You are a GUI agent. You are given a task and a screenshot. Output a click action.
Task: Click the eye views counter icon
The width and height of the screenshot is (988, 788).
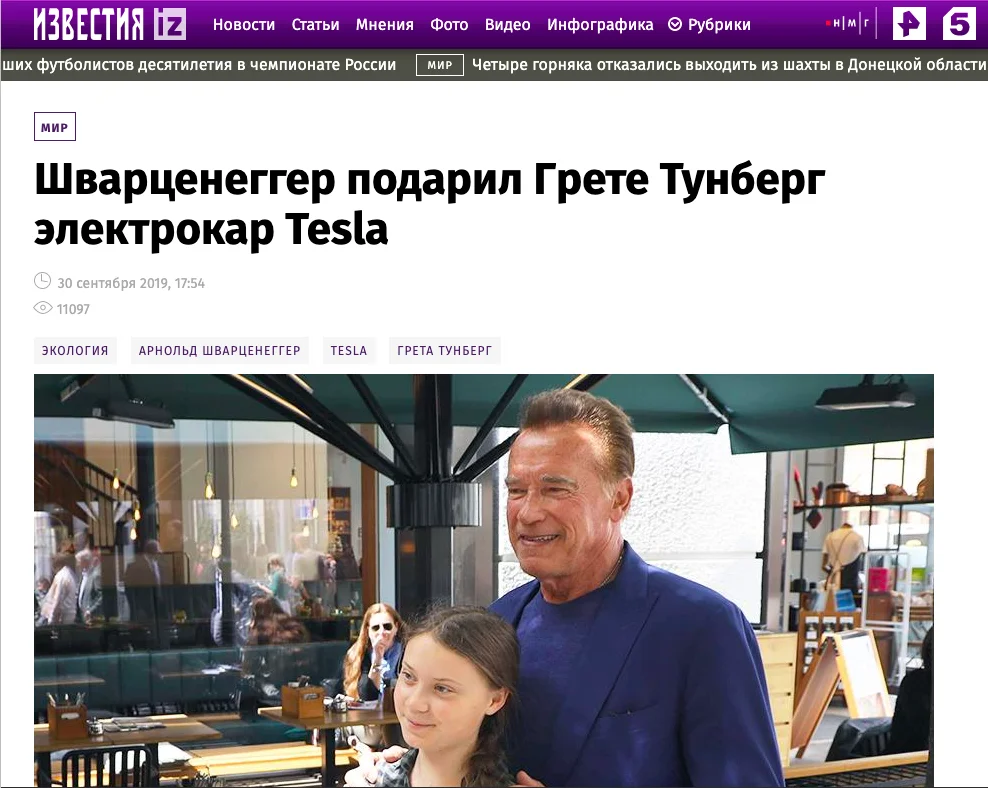pyautogui.click(x=42, y=308)
